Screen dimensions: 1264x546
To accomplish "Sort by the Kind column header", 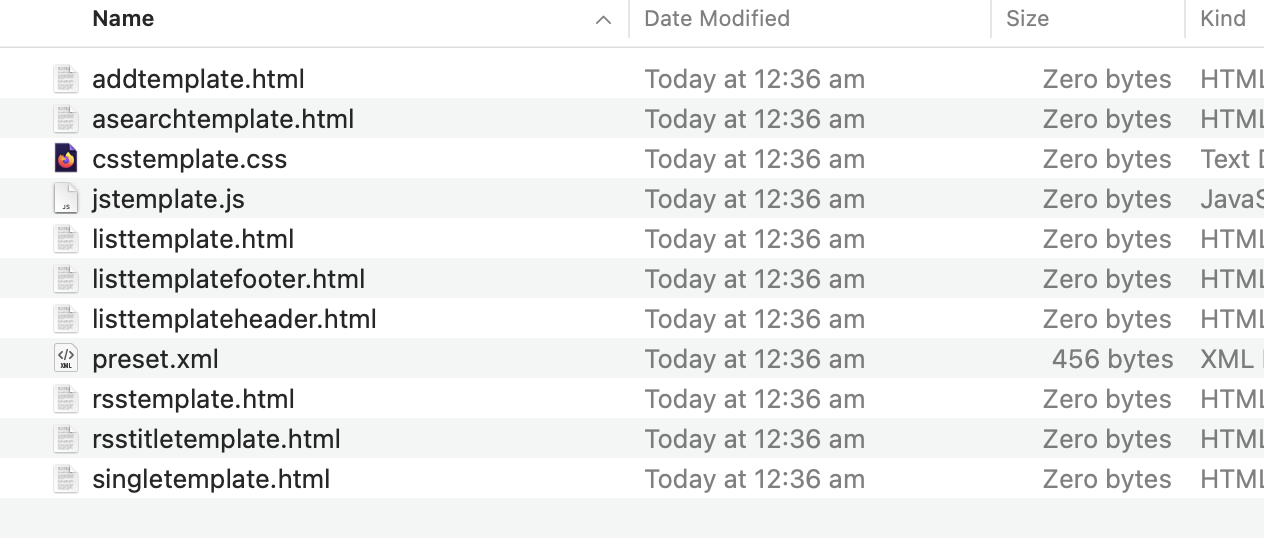I will click(x=1223, y=19).
